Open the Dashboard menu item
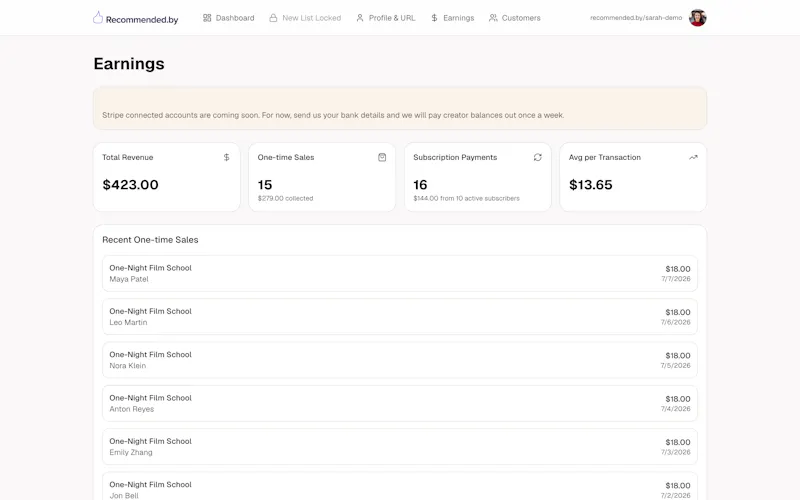 (x=229, y=18)
